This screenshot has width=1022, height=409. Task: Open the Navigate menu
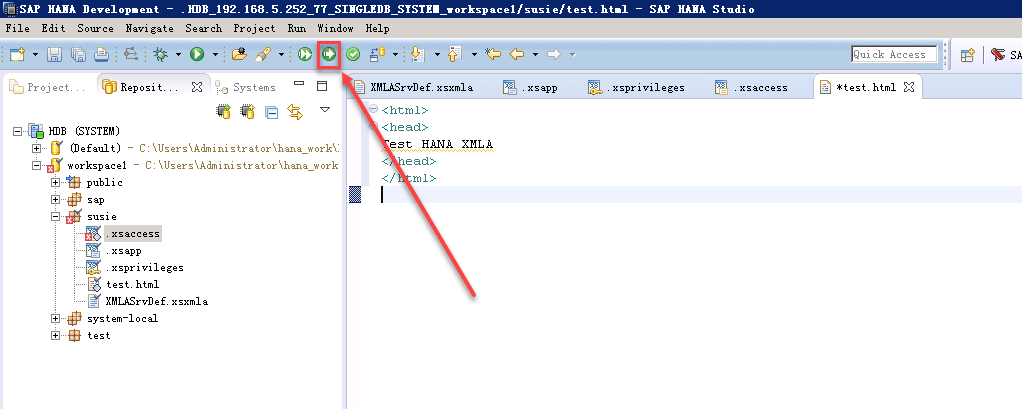(x=150, y=29)
